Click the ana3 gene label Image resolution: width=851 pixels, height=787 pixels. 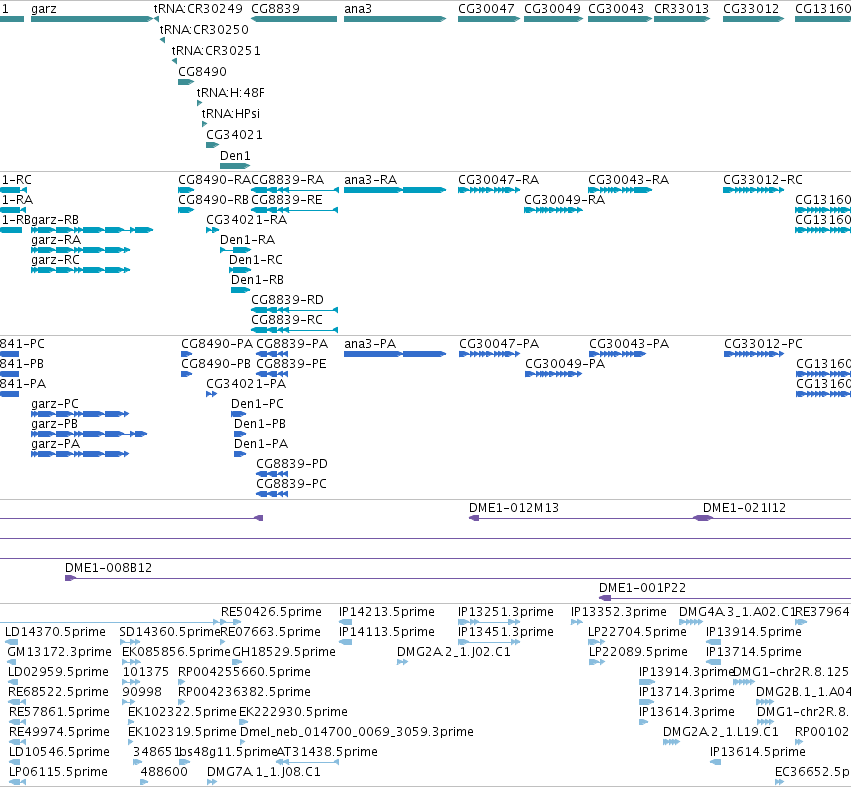point(358,9)
